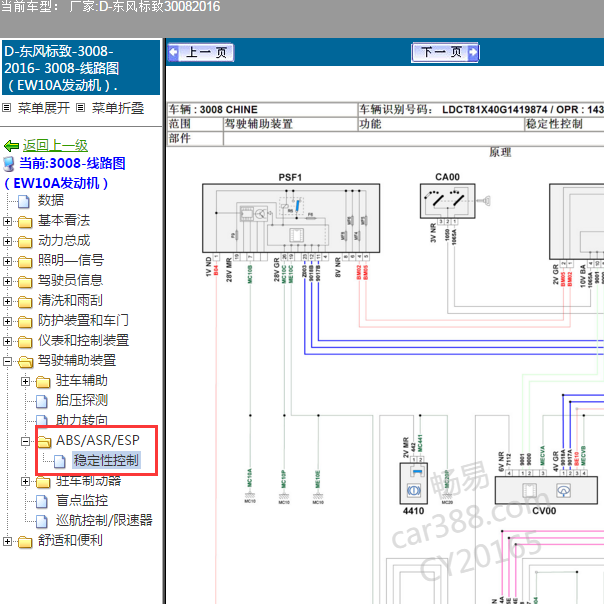Collapse the ABS/ASR/ESP node
This screenshot has height=604, width=604.
pos(25,441)
